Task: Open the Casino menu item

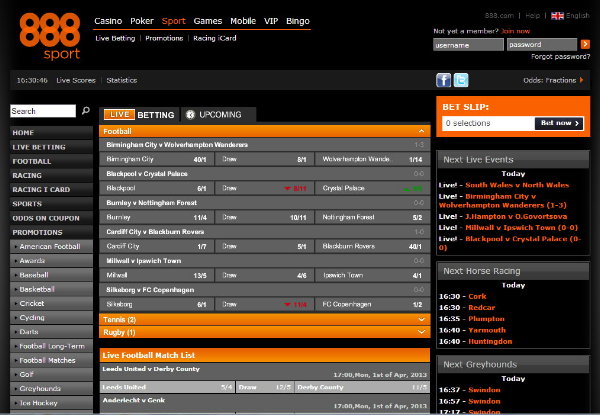Action: click(x=108, y=21)
